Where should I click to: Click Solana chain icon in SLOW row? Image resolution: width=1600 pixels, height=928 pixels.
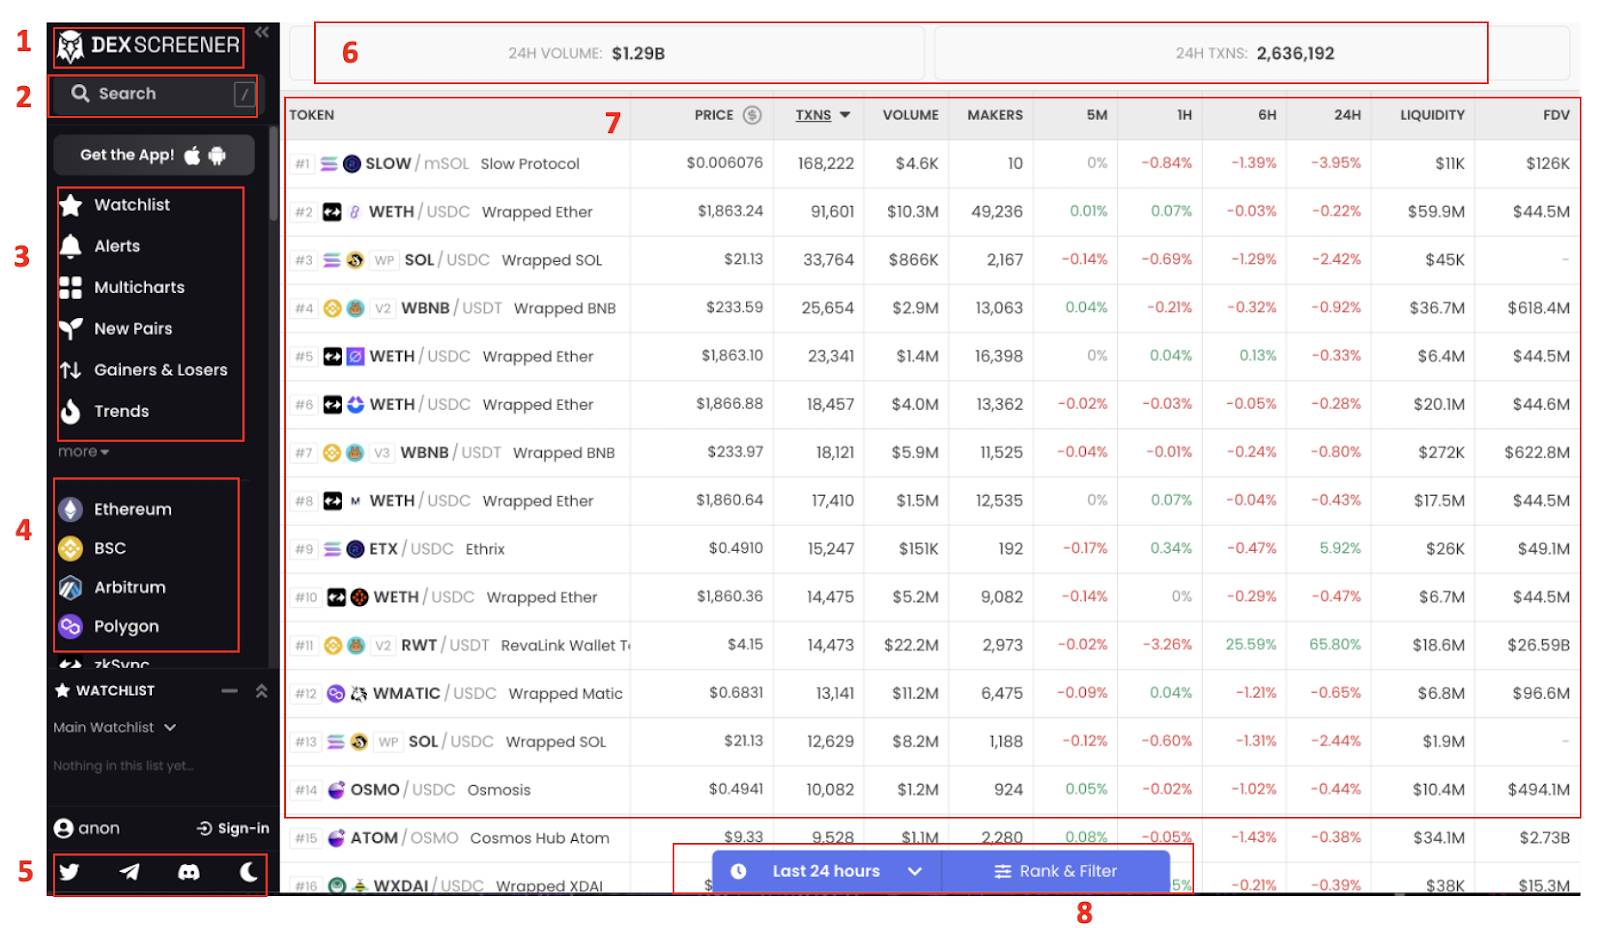329,164
